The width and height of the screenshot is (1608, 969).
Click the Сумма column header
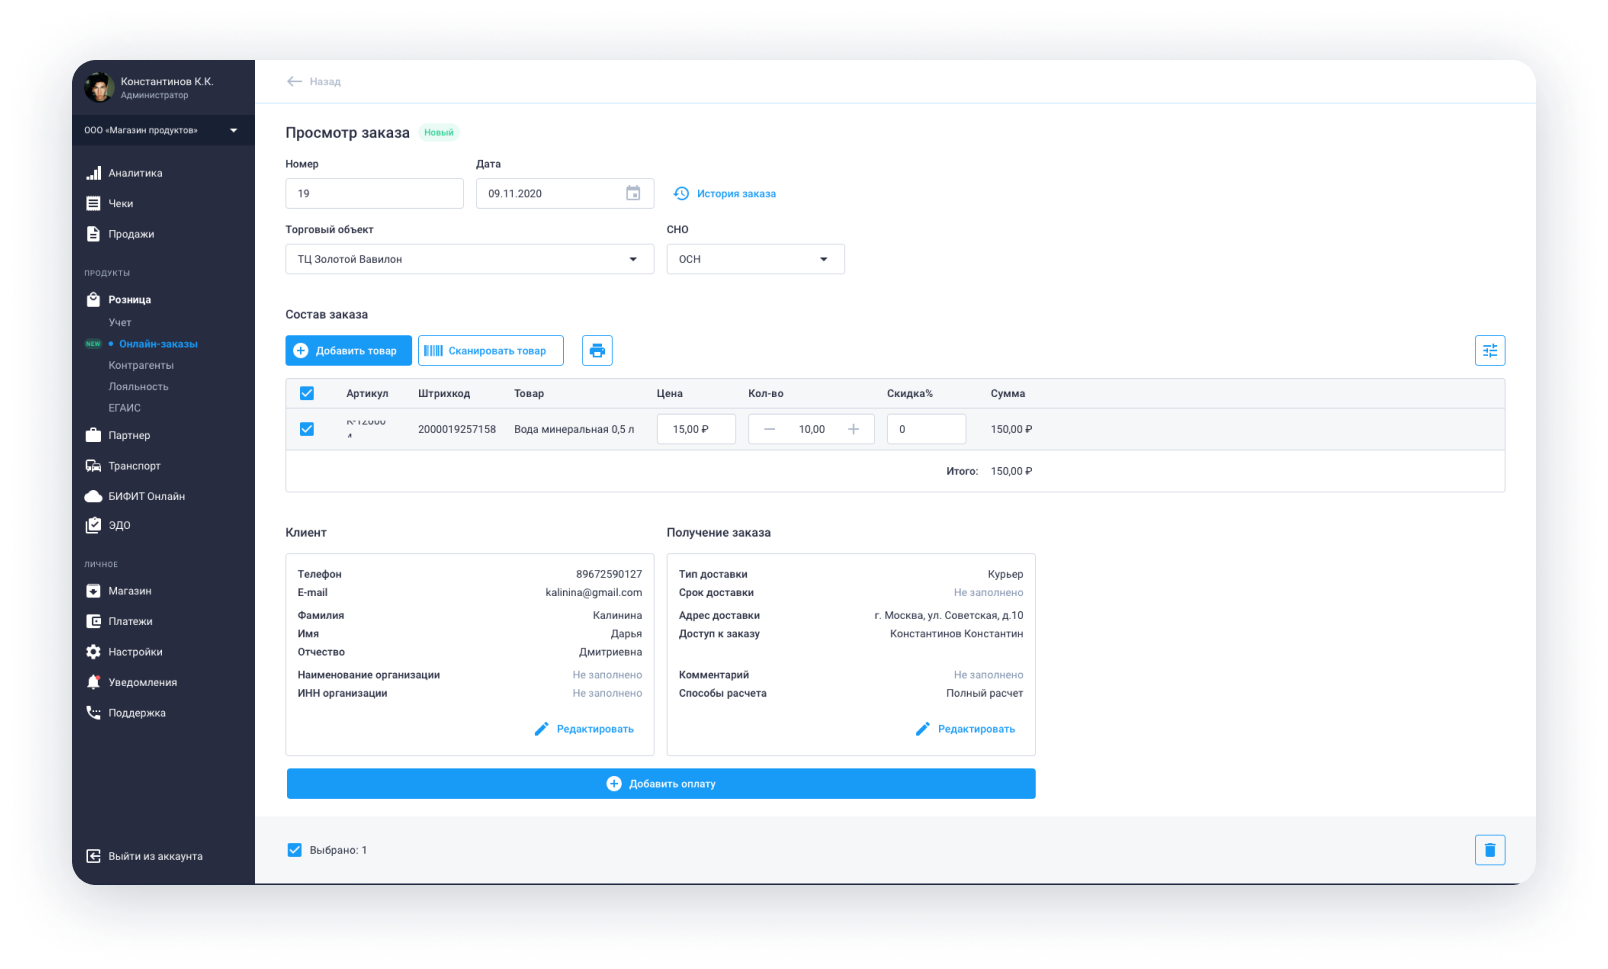coord(1008,394)
